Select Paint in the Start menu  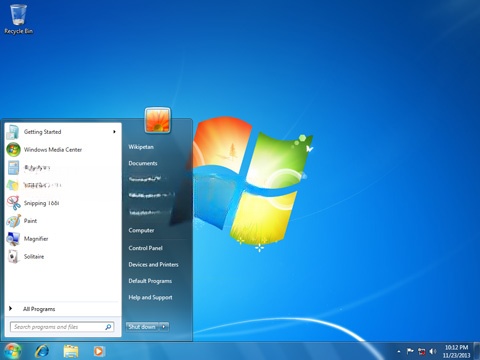[x=63, y=221]
